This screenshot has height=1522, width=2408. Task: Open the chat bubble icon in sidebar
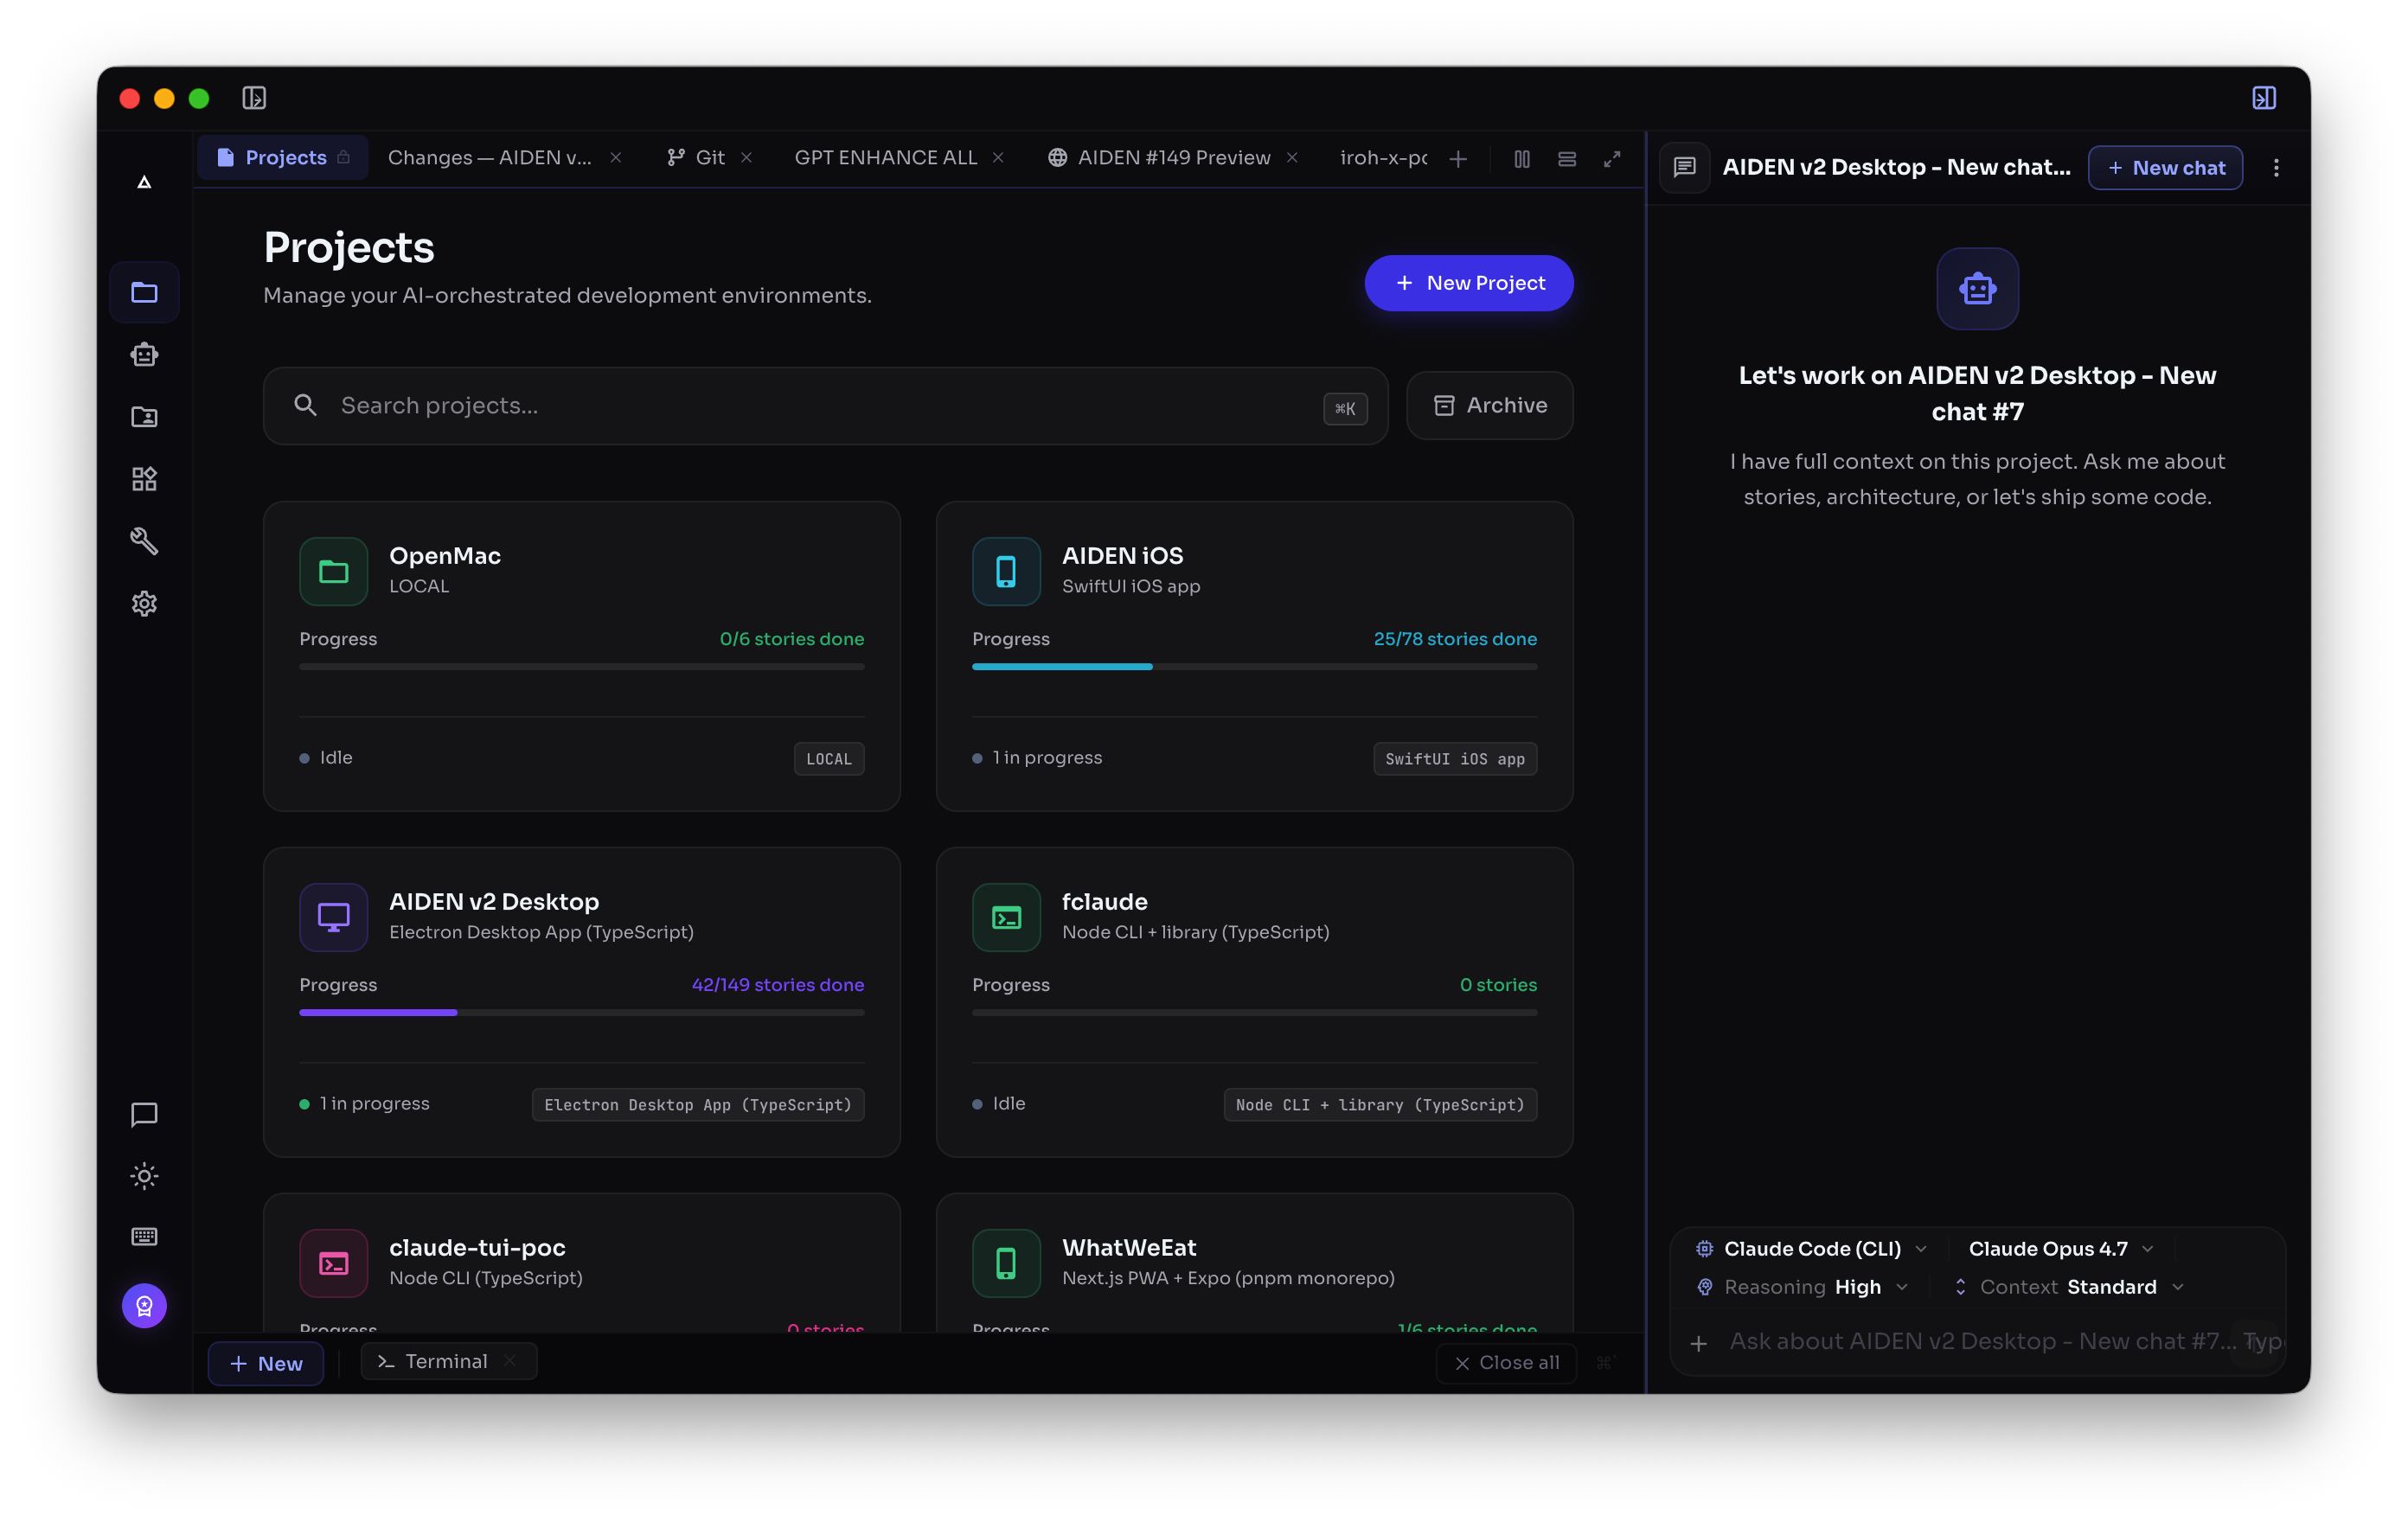144,1114
